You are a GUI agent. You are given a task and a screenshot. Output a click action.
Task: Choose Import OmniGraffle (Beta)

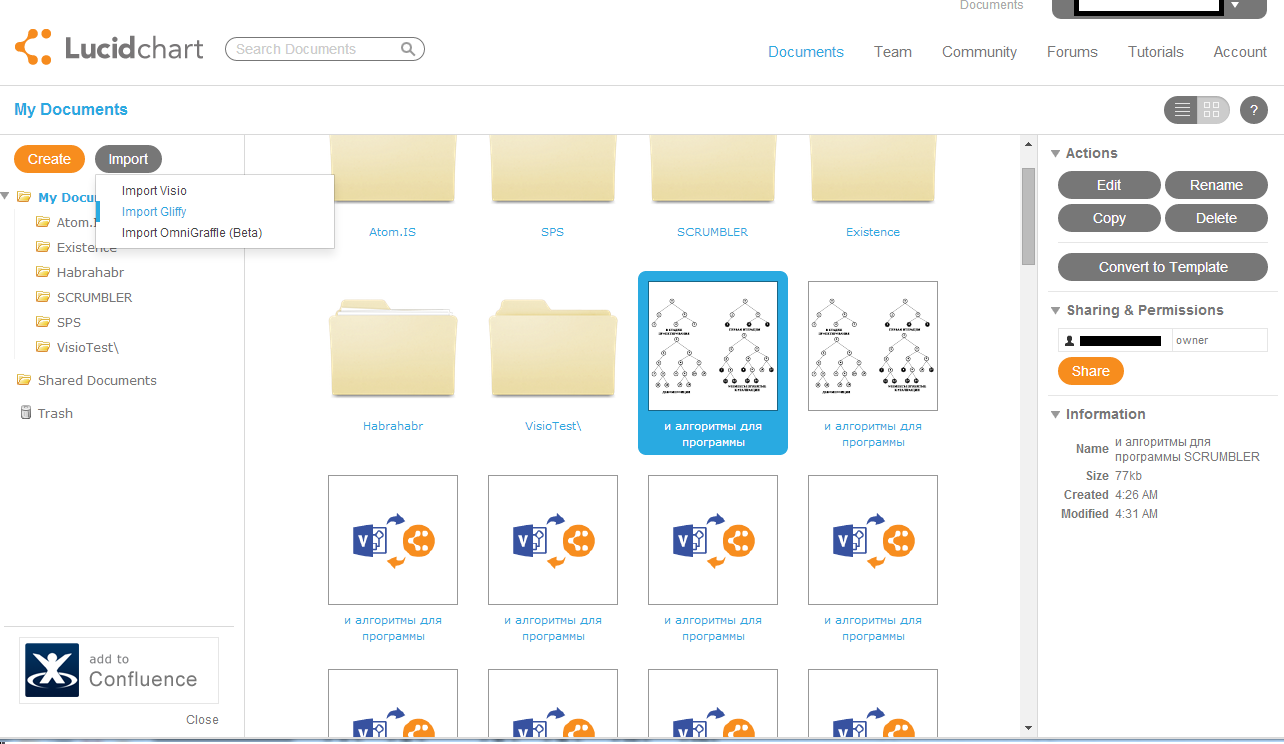click(x=192, y=233)
